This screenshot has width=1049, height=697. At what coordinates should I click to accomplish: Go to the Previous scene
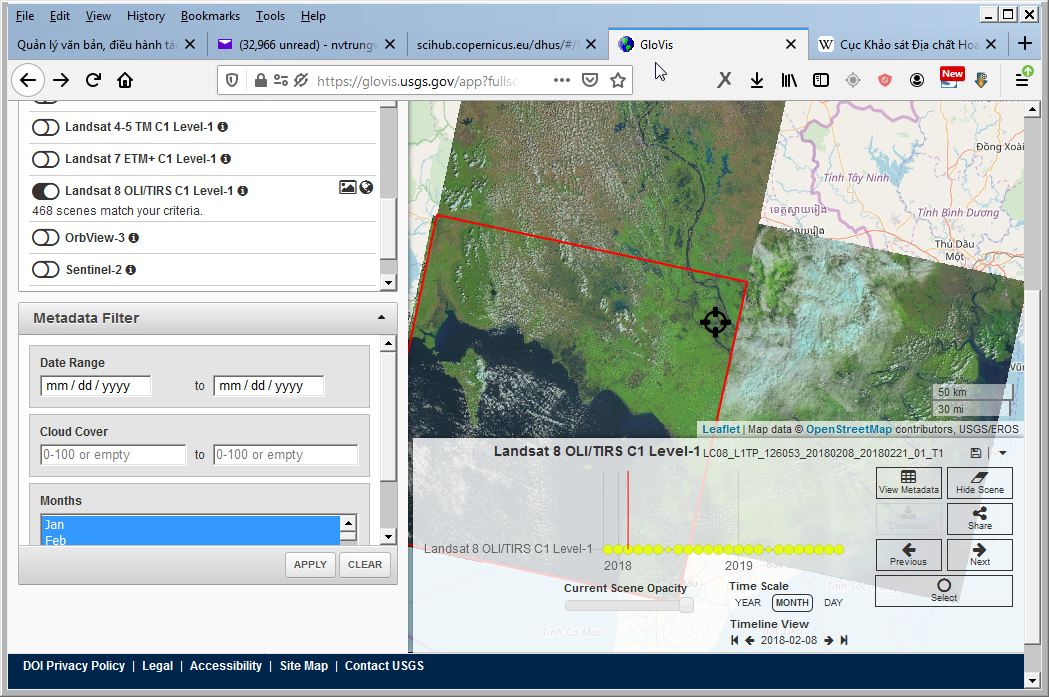[909, 555]
